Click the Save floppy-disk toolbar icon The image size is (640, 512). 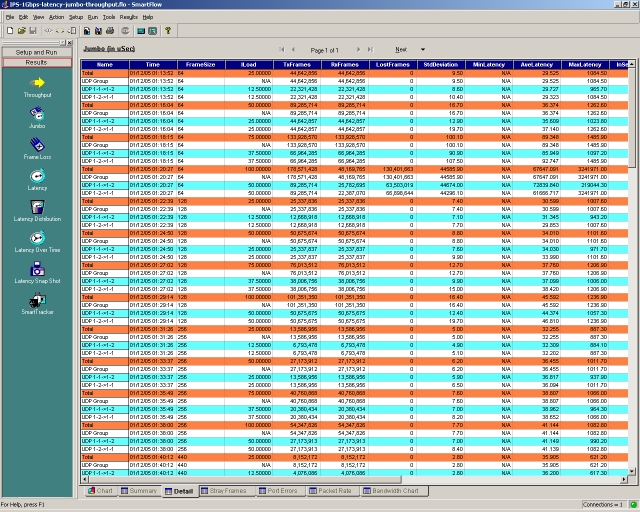33,31
